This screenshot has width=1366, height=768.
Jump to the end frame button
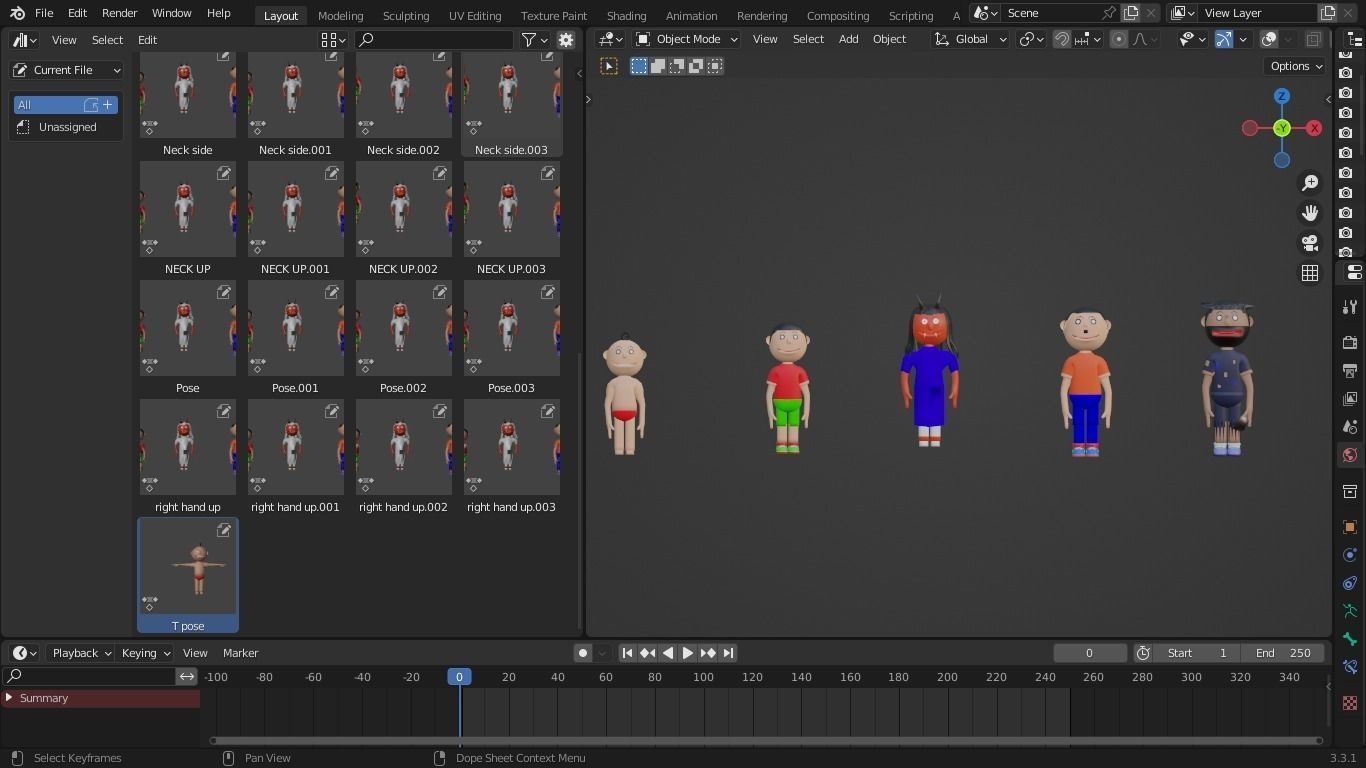[x=728, y=653]
